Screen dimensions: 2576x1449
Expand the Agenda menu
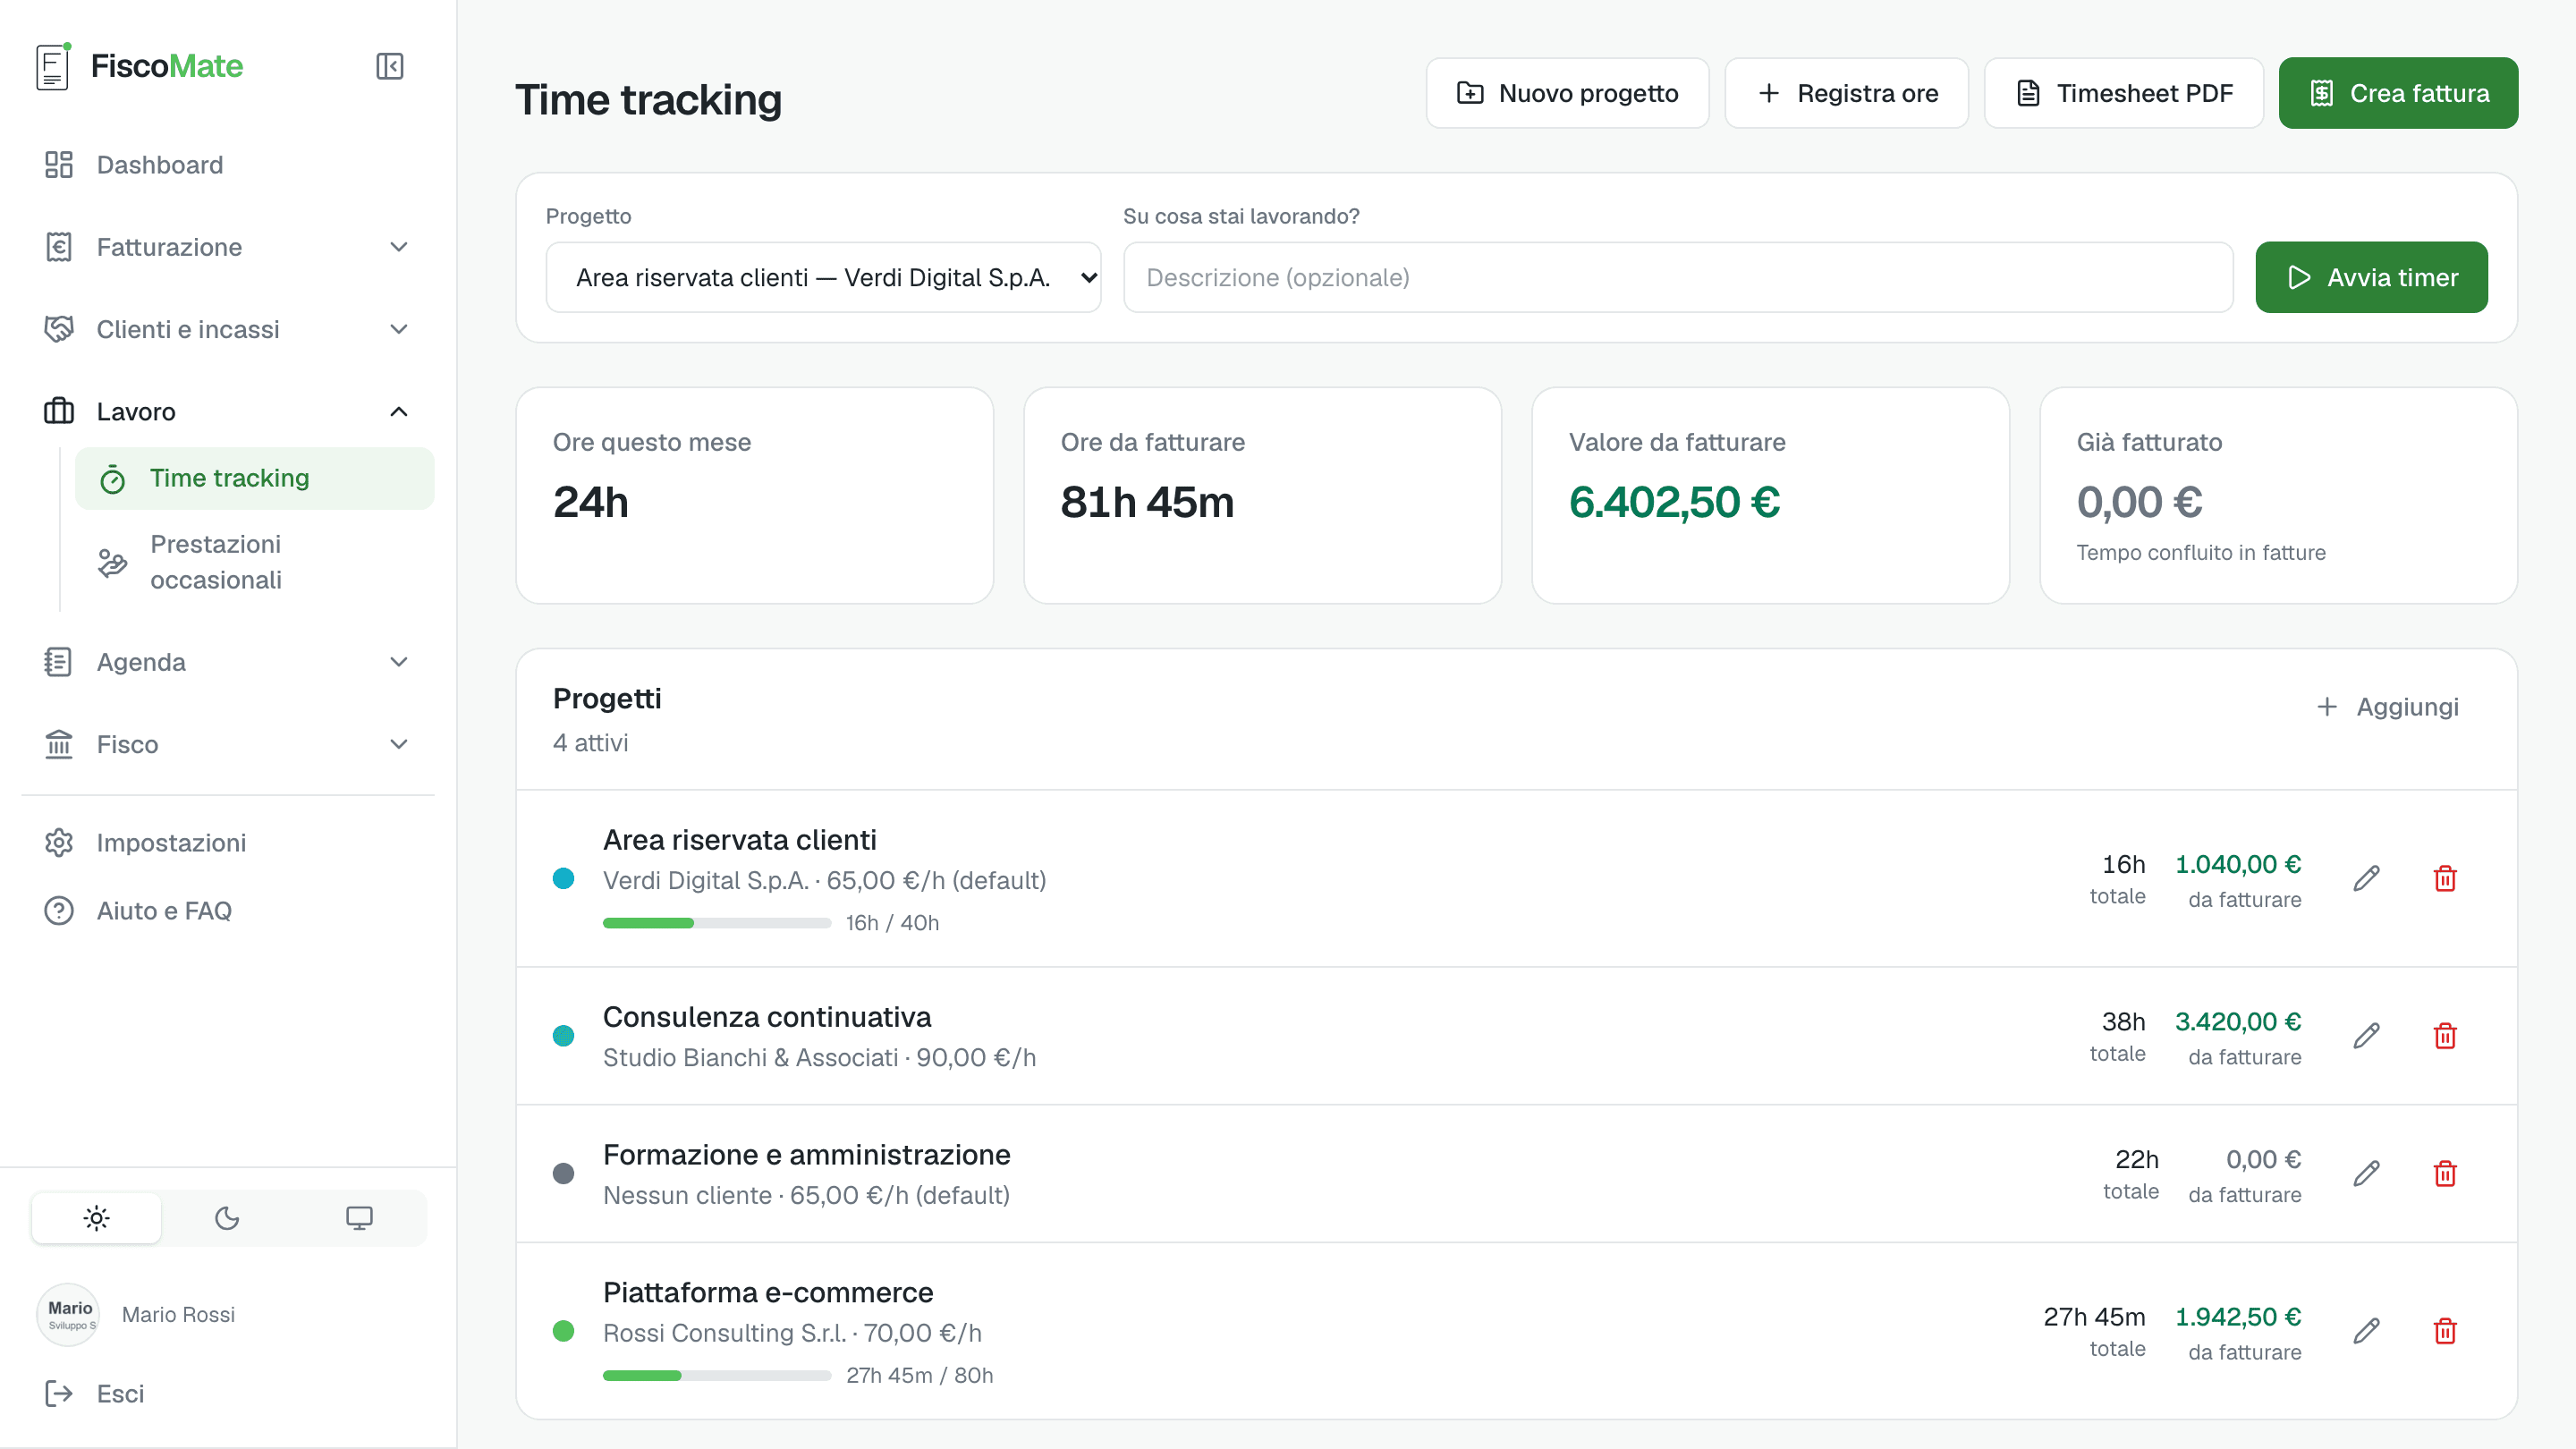pyautogui.click(x=228, y=662)
